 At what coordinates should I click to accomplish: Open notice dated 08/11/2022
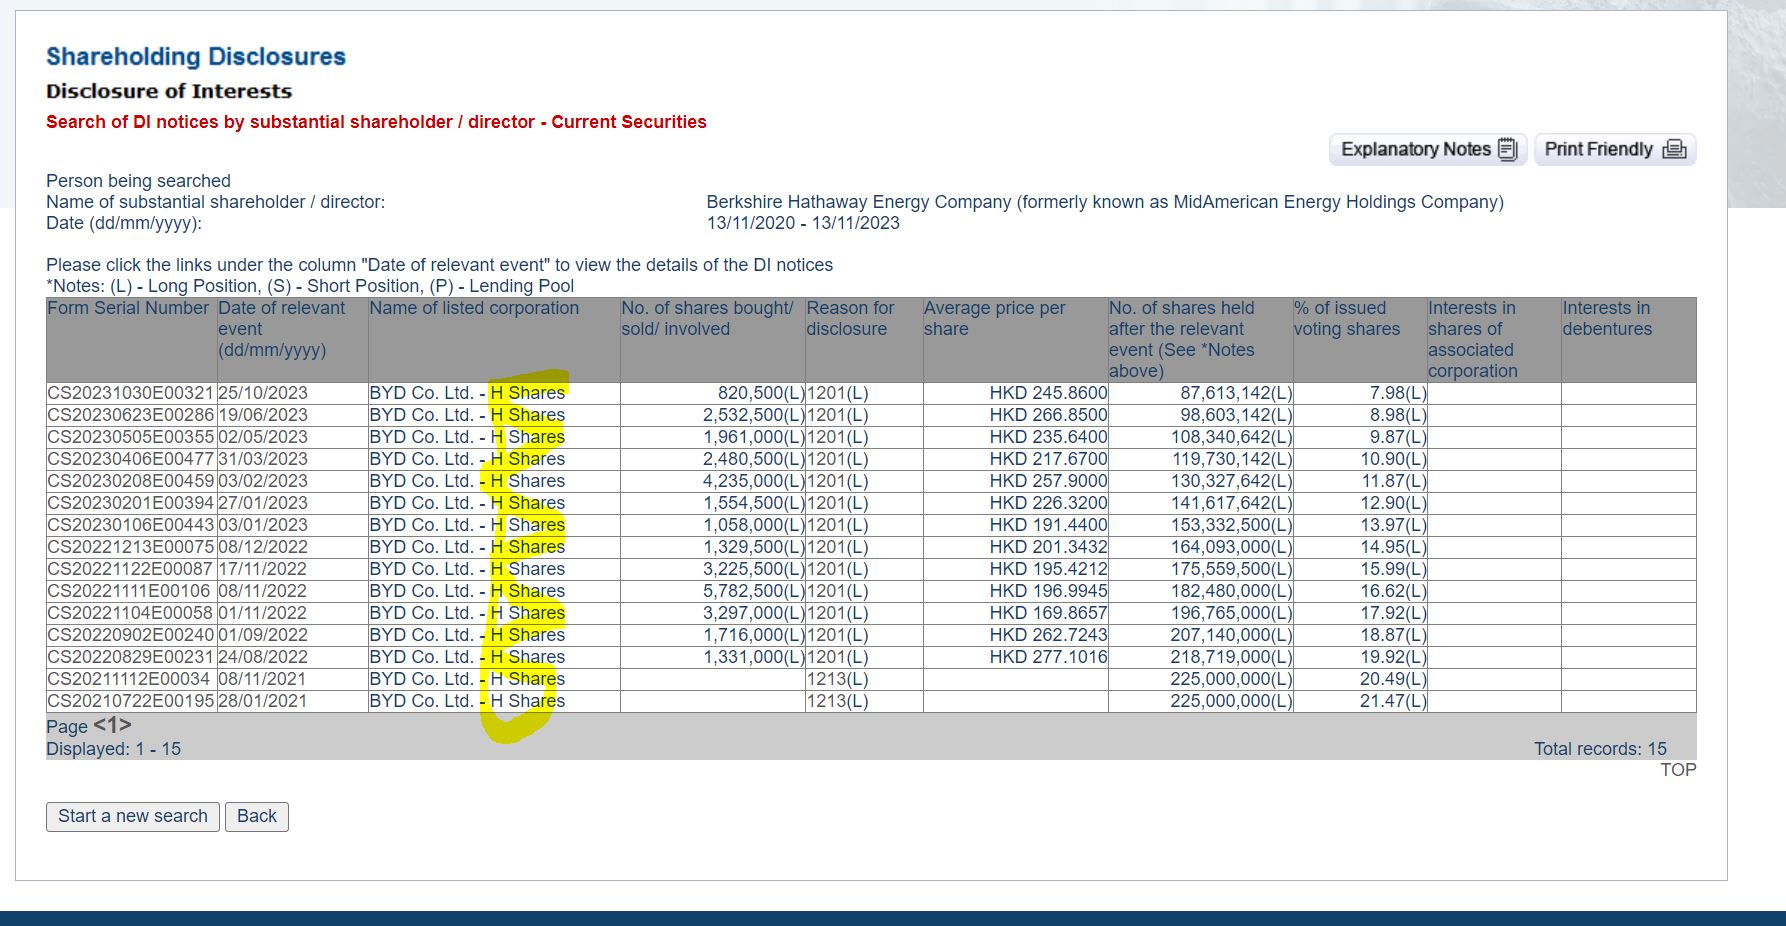point(263,591)
